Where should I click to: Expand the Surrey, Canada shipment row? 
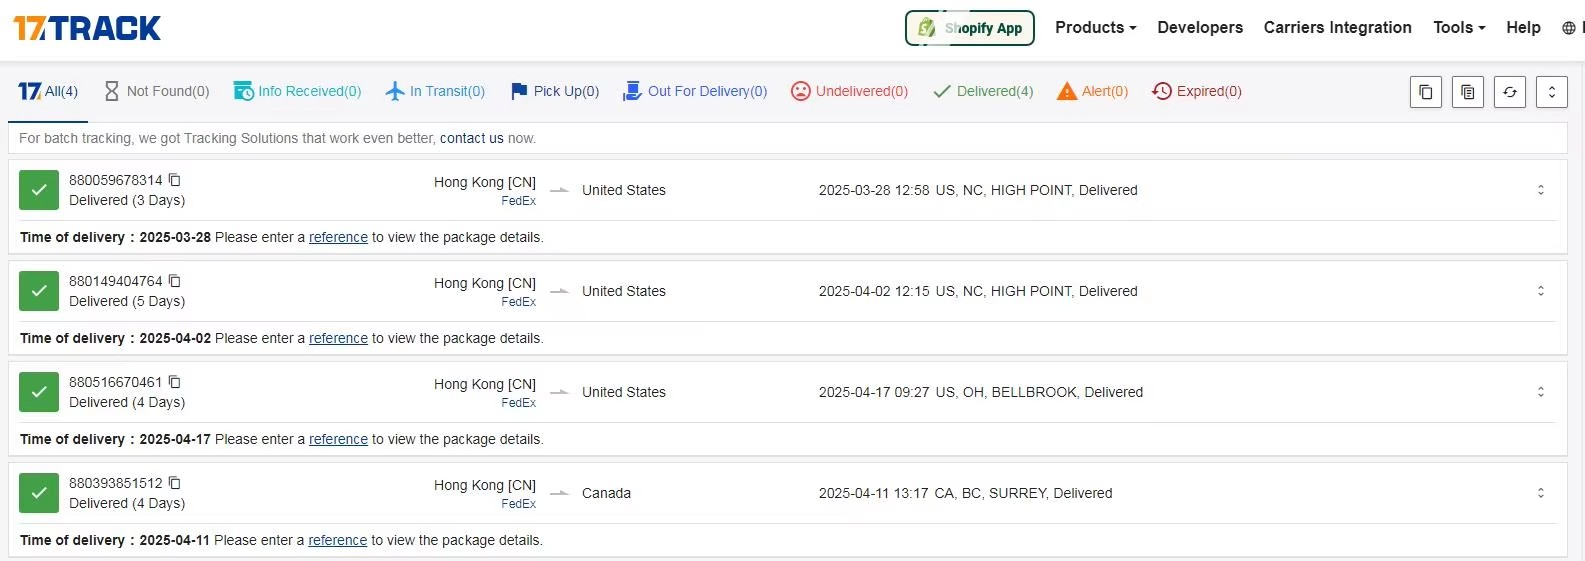(1540, 493)
